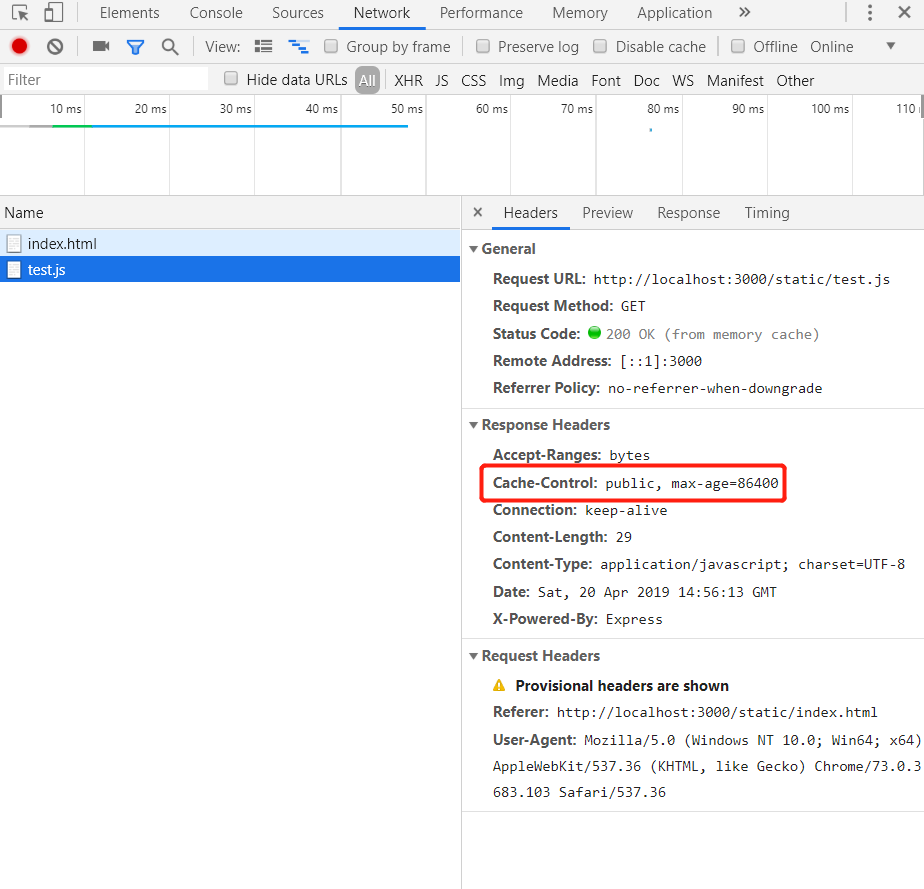
Task: Tick the Offline checkbox
Action: (738, 46)
